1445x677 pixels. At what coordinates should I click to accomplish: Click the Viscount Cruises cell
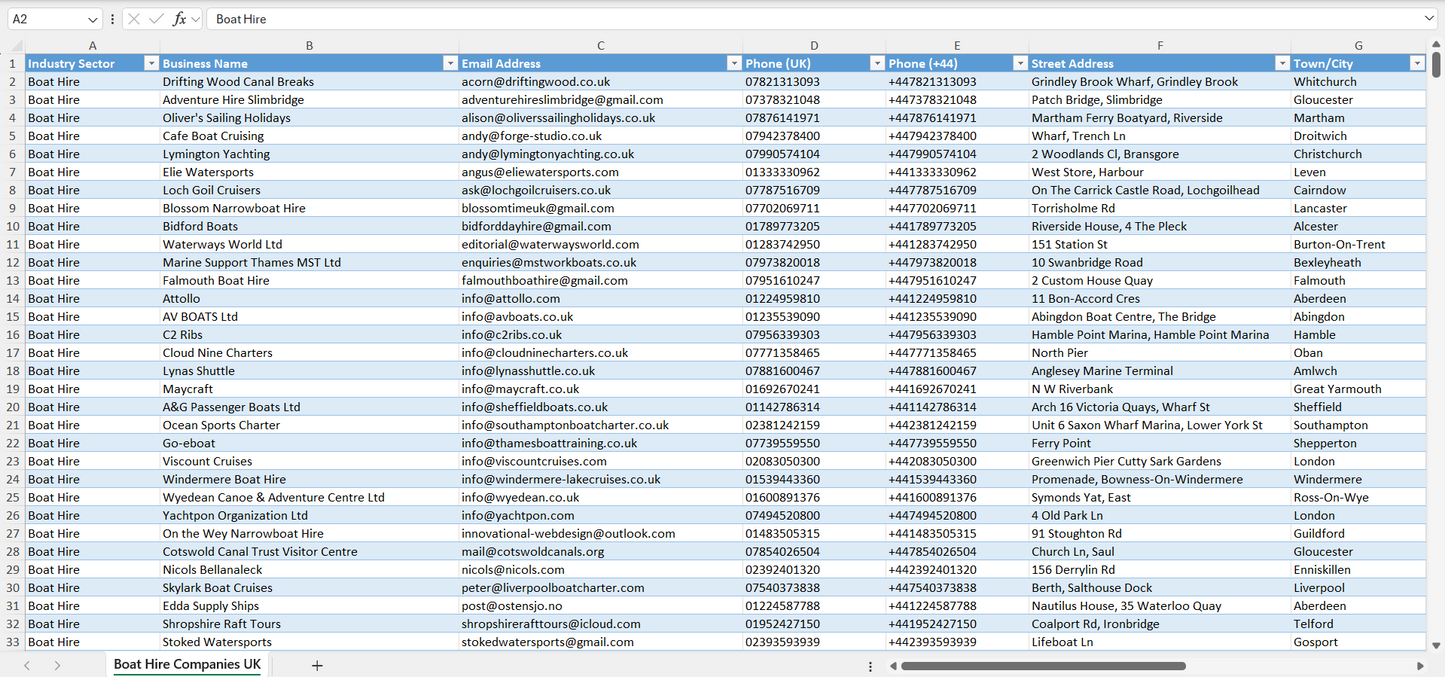[309, 461]
